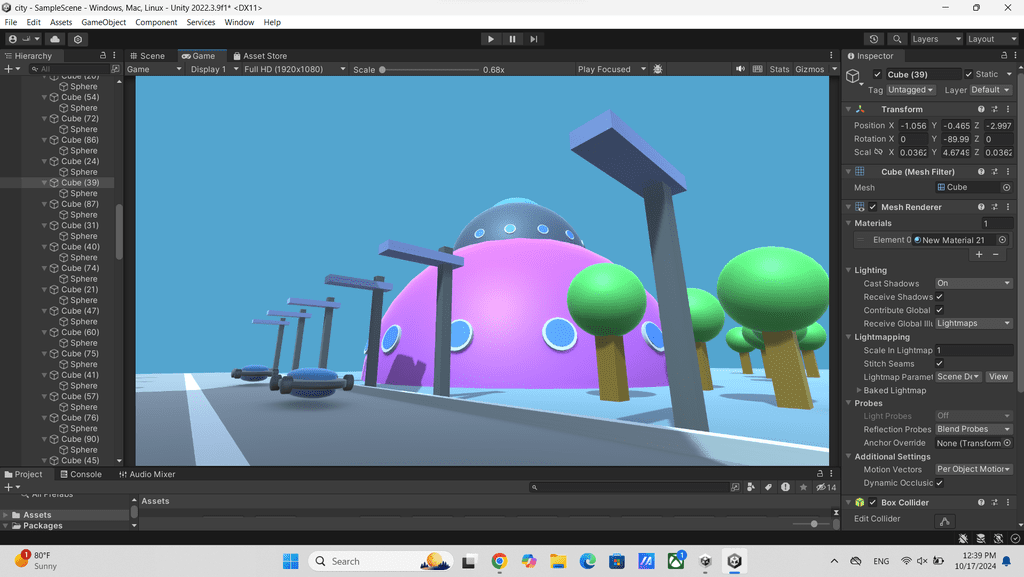This screenshot has width=1024, height=577.
Task: Open the mesh object picker for Cube
Action: [x=1006, y=187]
